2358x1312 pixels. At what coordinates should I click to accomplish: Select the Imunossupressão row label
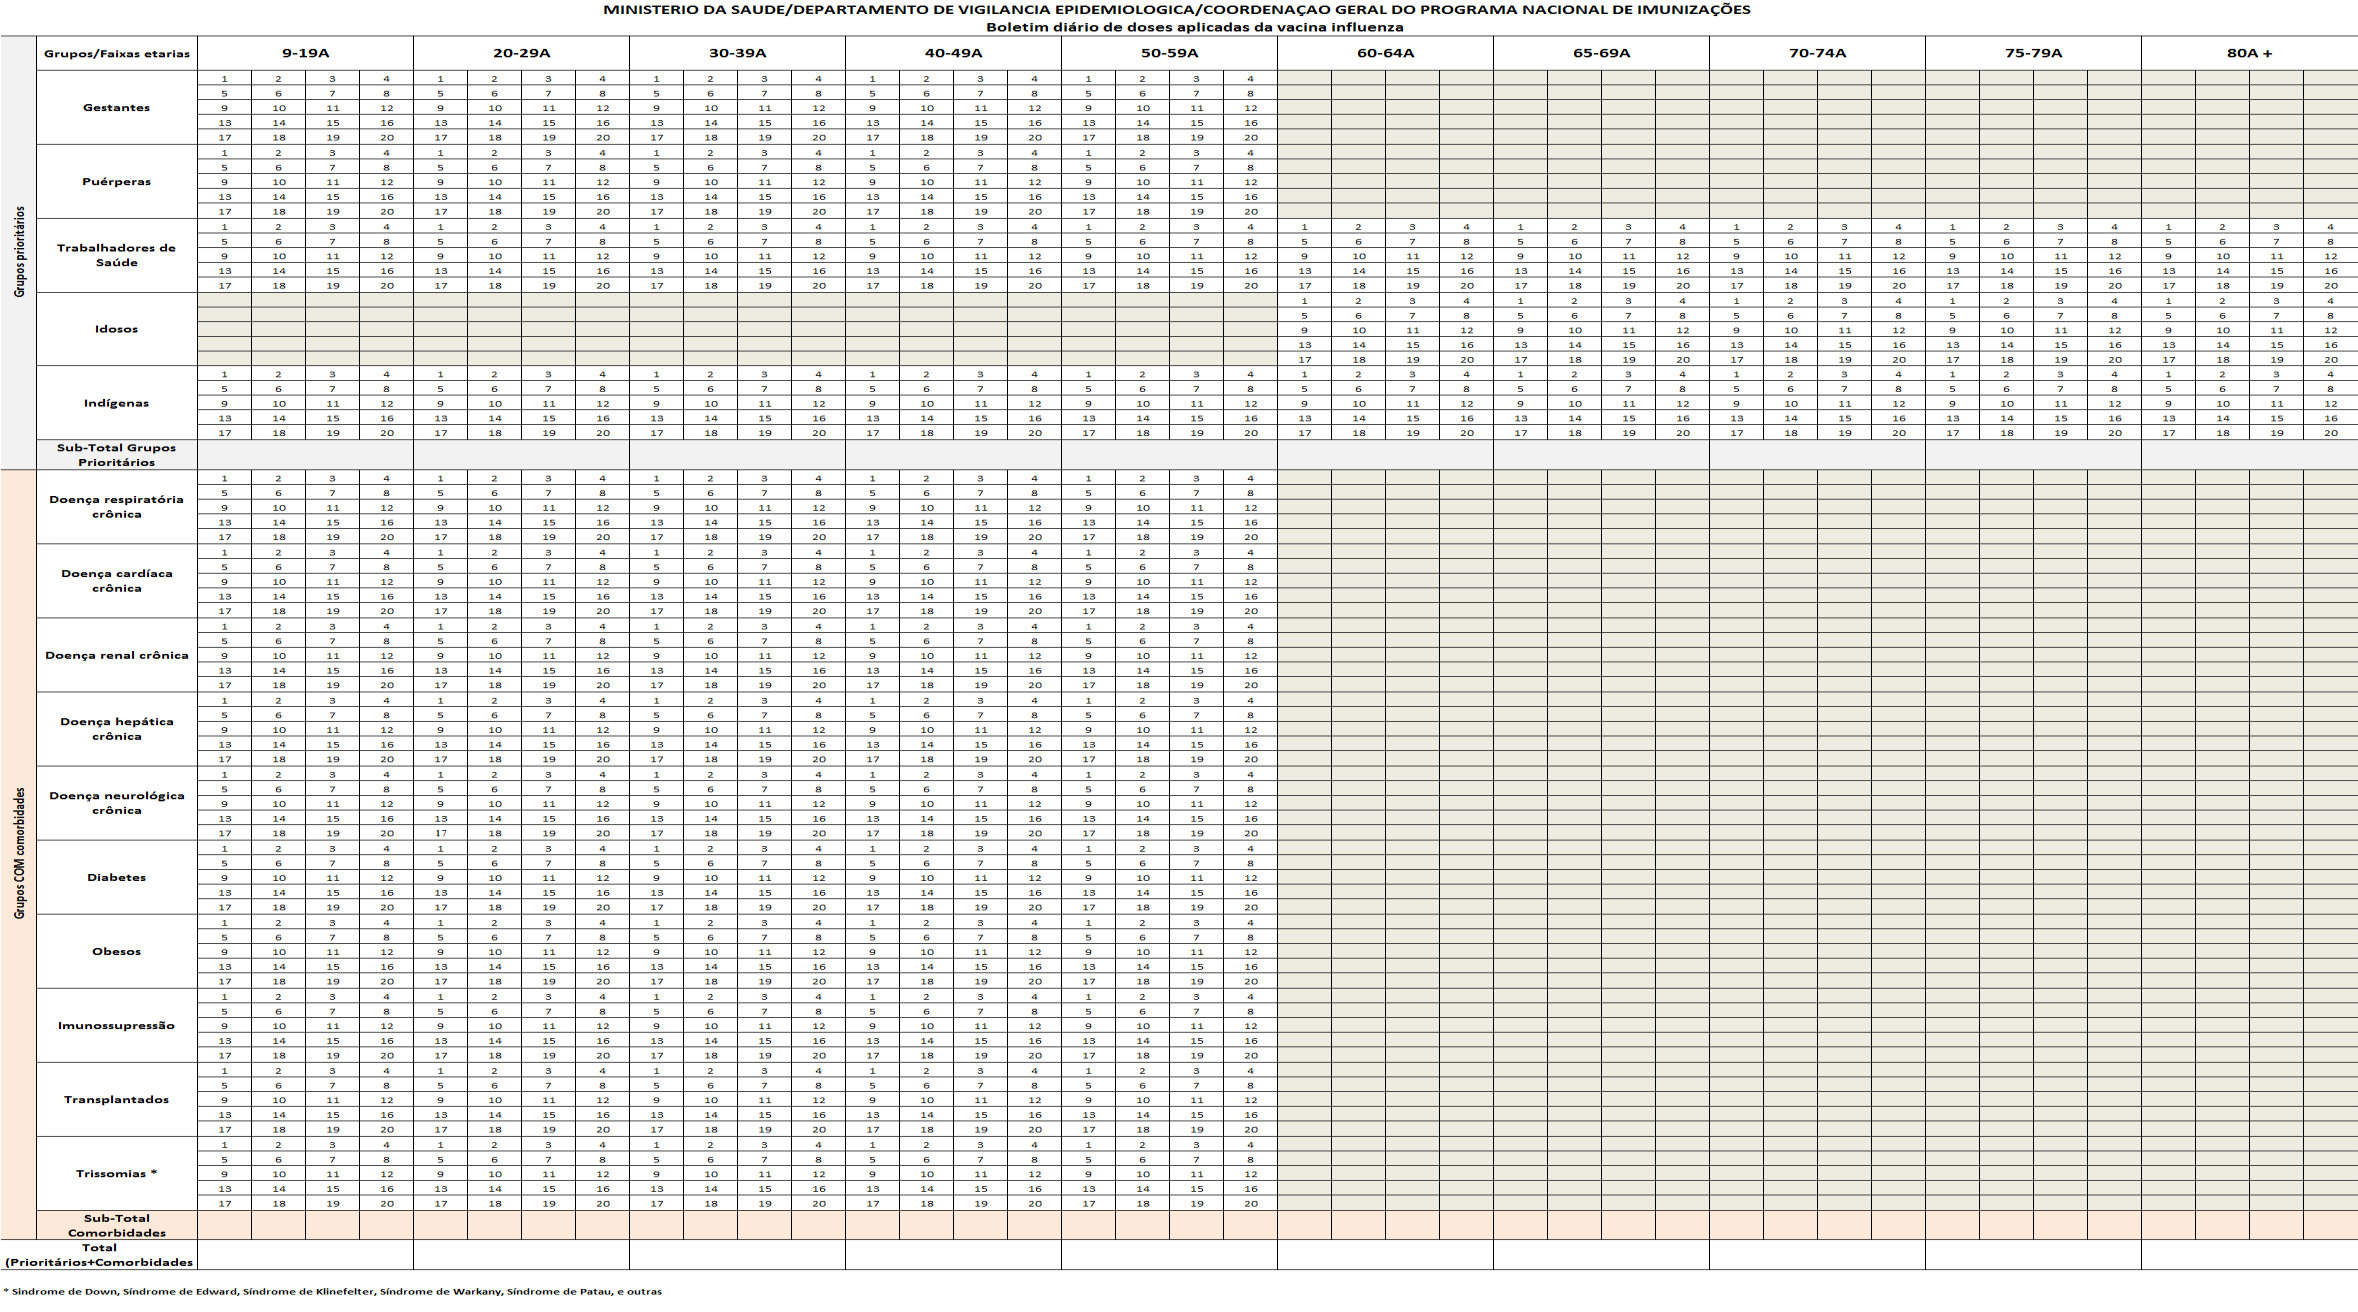pos(116,1026)
